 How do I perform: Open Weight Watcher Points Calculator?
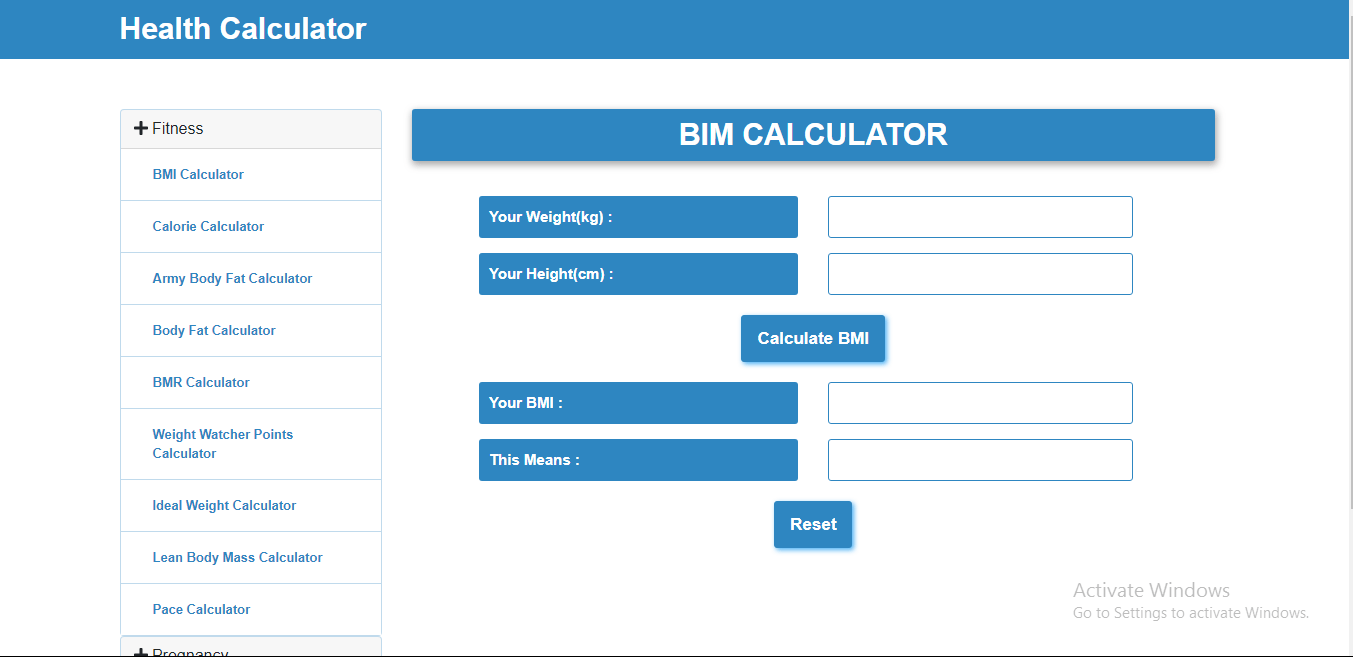click(223, 444)
